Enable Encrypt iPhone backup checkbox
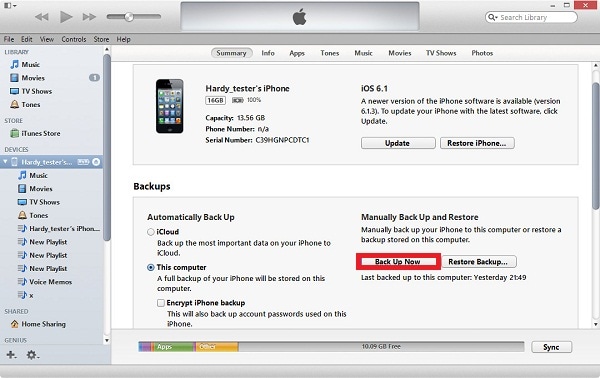Viewport: 600px width, 378px height. coord(161,303)
